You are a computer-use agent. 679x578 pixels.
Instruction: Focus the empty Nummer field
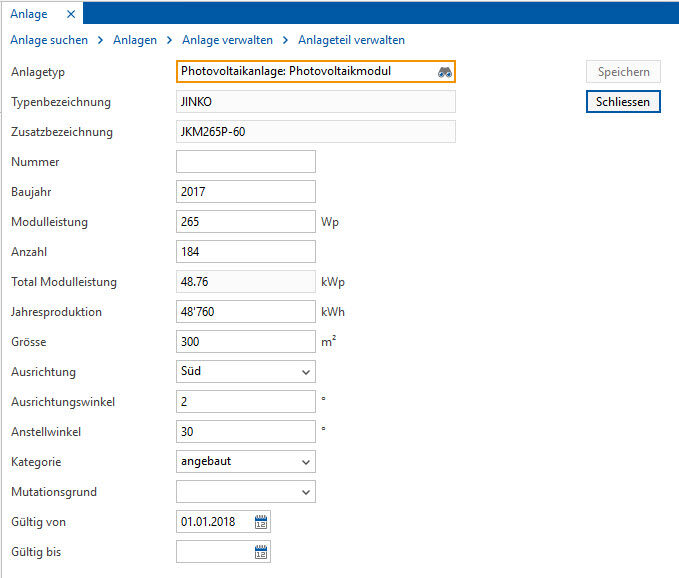(x=246, y=161)
